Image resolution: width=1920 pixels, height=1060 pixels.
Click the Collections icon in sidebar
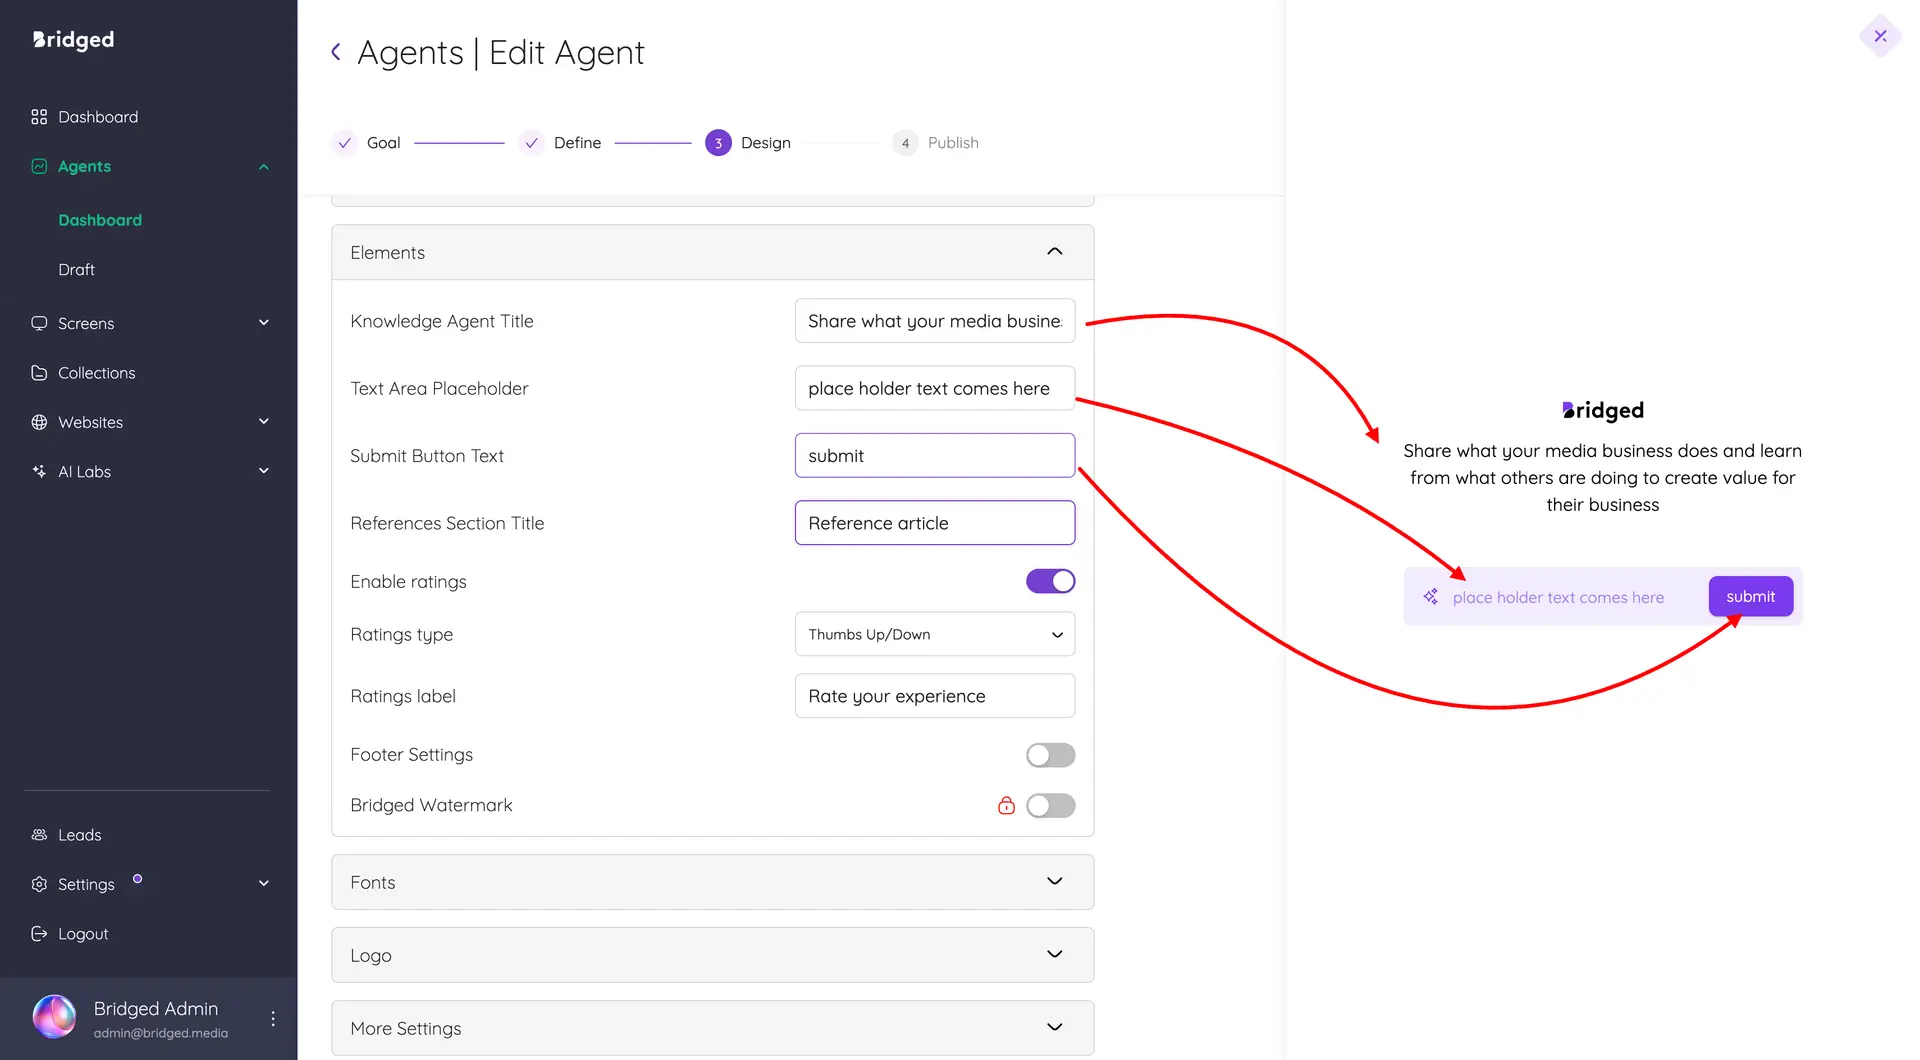point(39,373)
